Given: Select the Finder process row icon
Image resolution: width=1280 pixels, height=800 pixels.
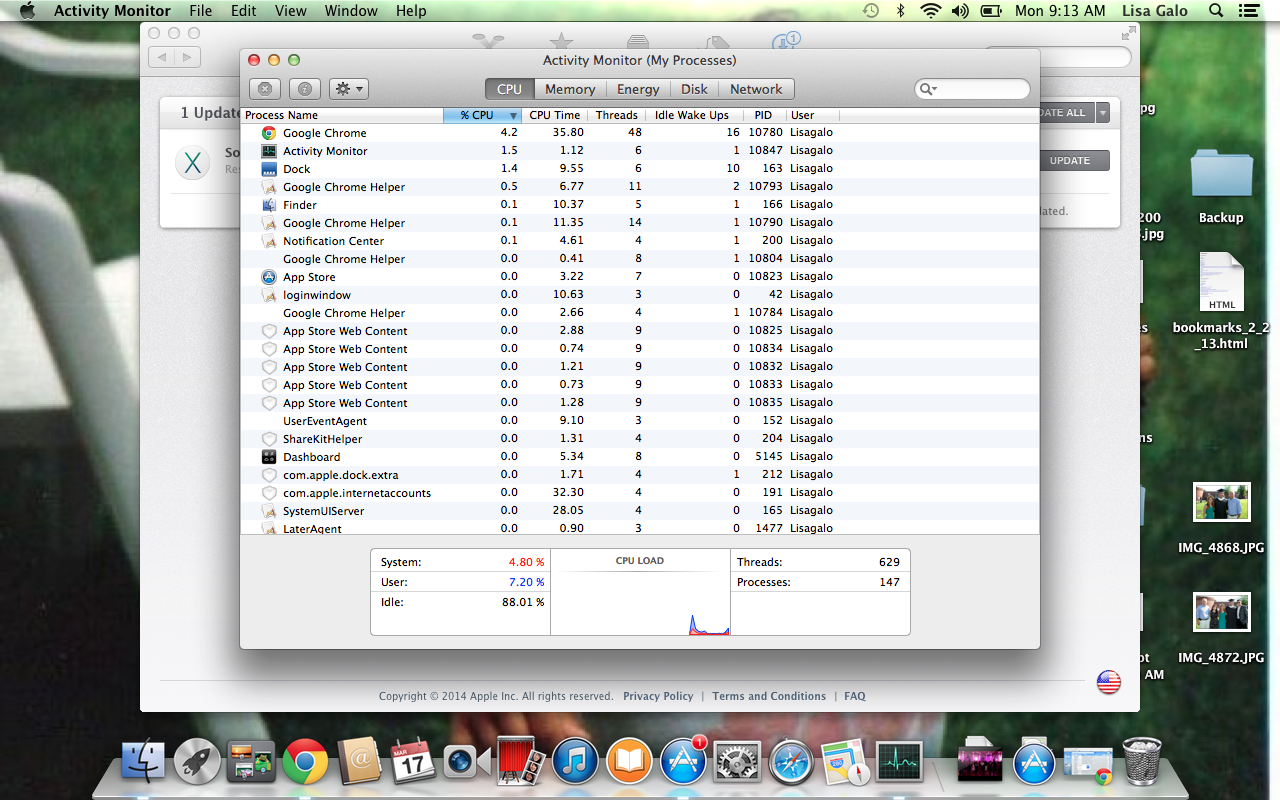Looking at the screenshot, I should (x=269, y=205).
